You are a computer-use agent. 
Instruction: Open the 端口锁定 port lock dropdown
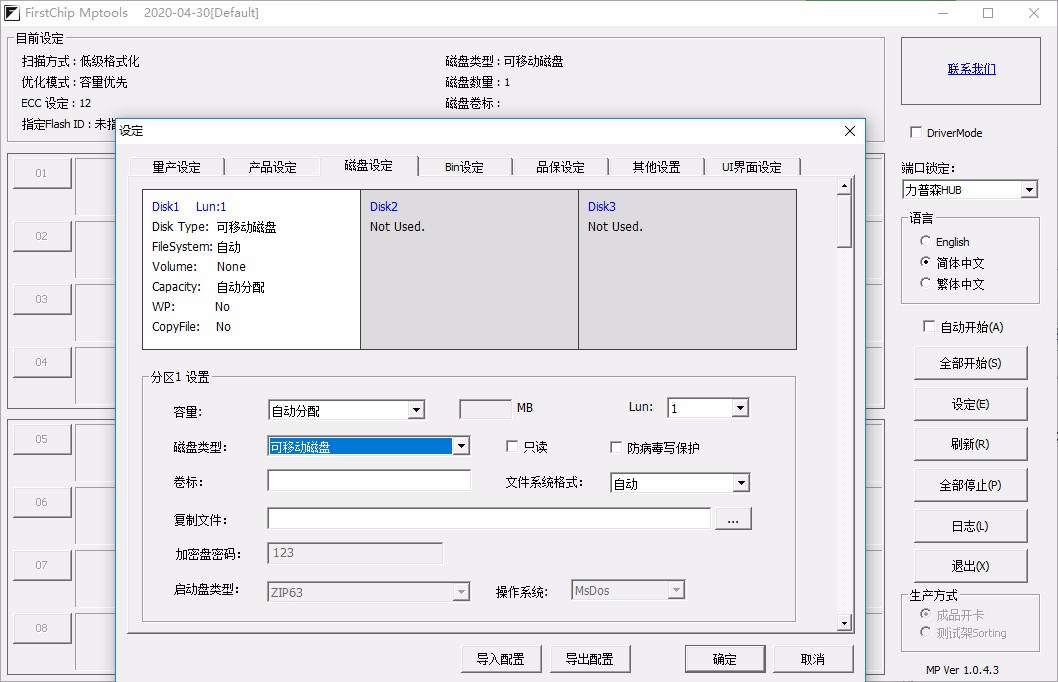tap(1030, 189)
